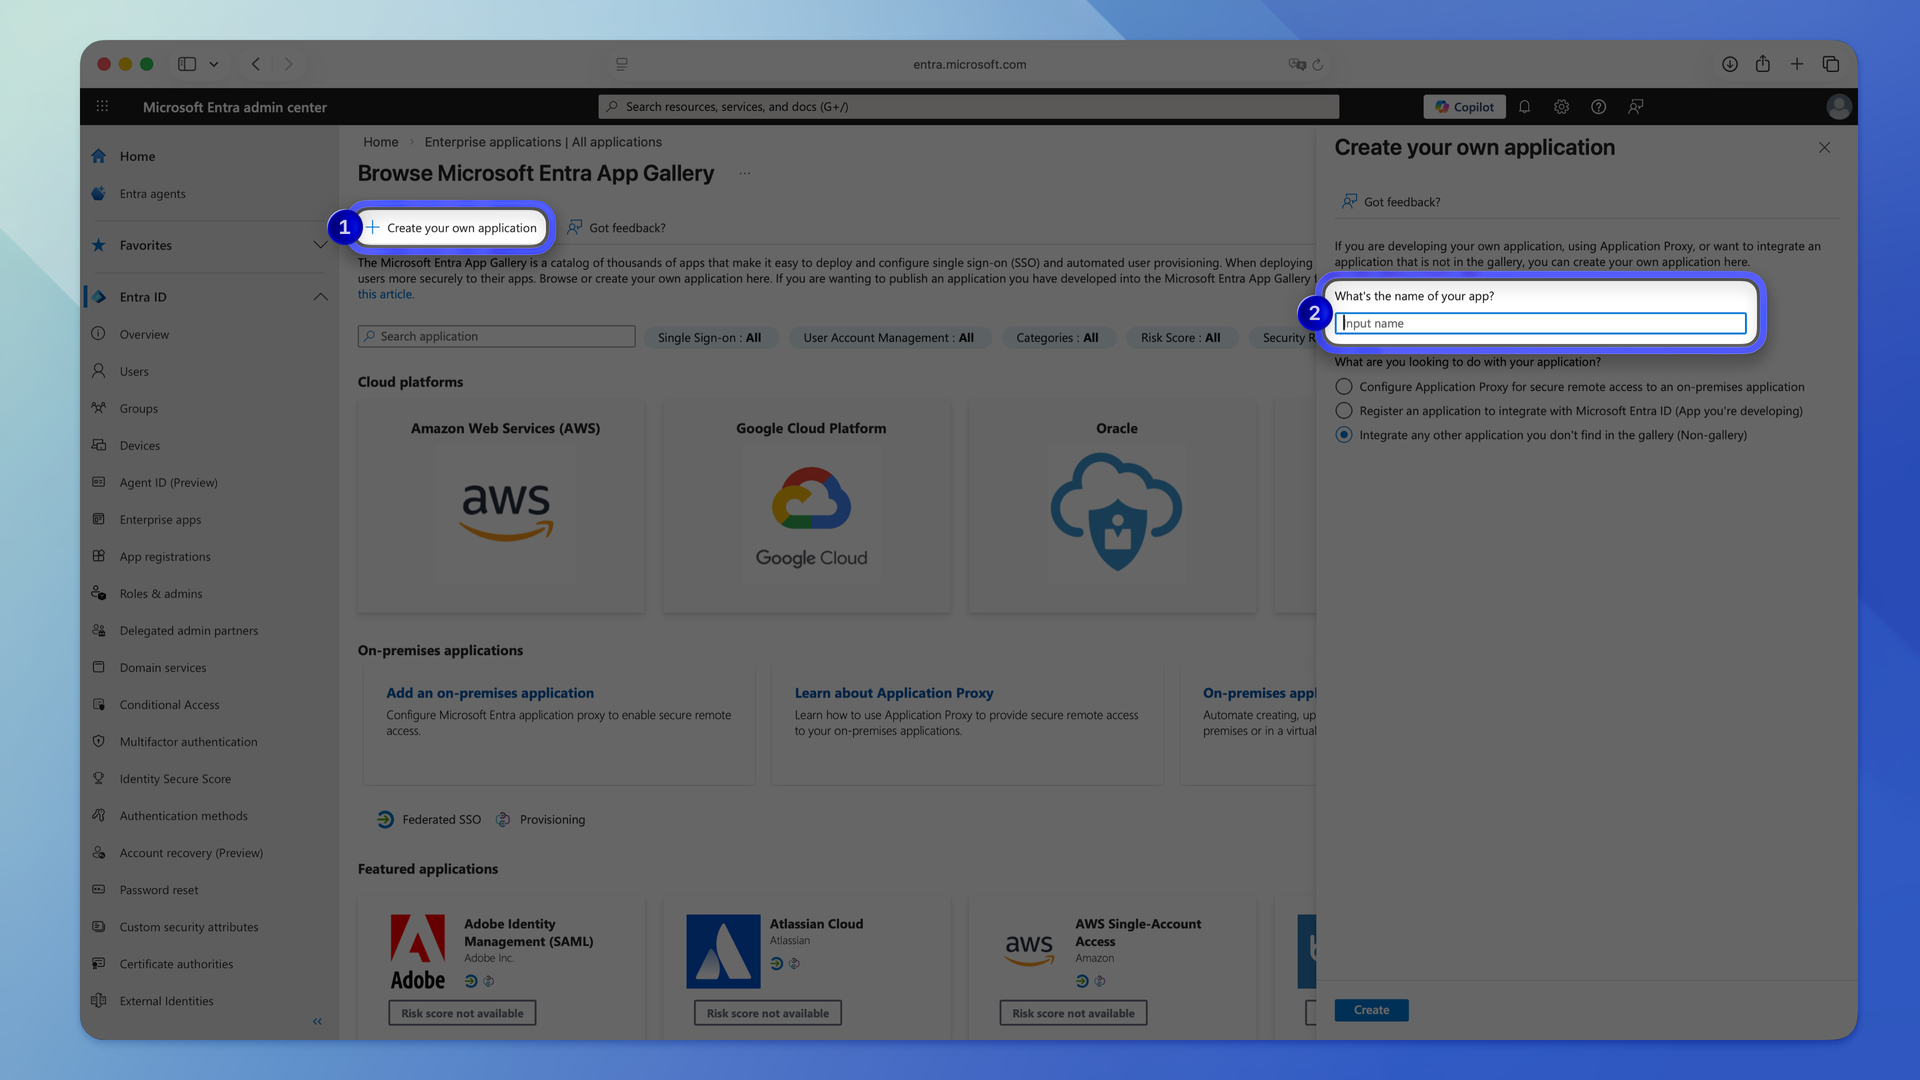
Task: Open Account recovery (Preview) menu item
Action: pyautogui.click(x=191, y=852)
